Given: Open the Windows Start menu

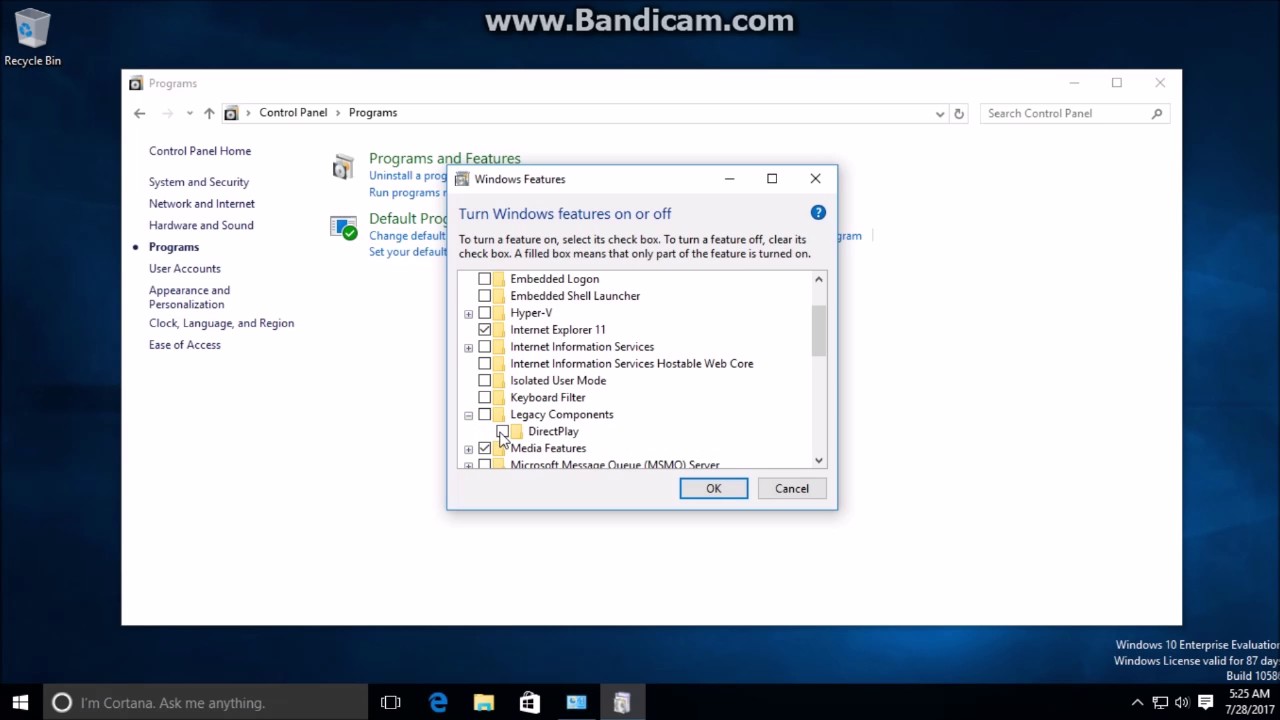Looking at the screenshot, I should [x=20, y=702].
